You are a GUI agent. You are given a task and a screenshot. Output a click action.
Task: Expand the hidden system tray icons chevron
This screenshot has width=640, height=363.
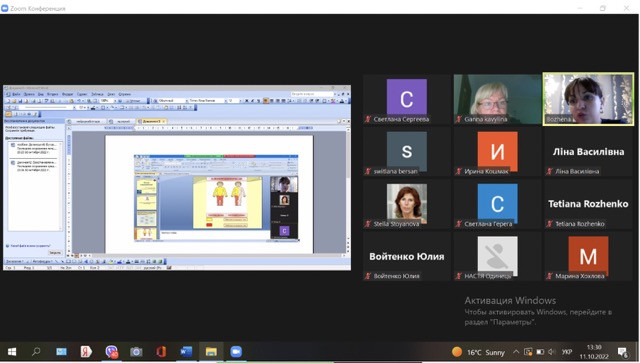pos(516,352)
